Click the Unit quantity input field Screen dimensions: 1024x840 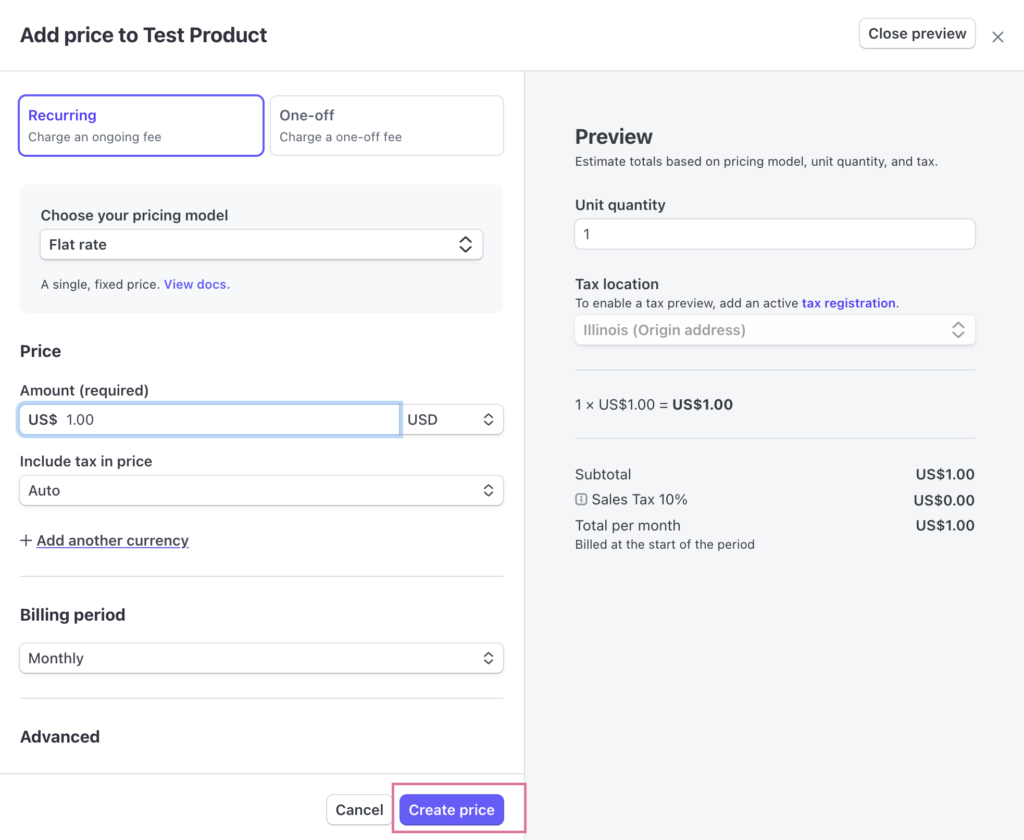pos(775,234)
